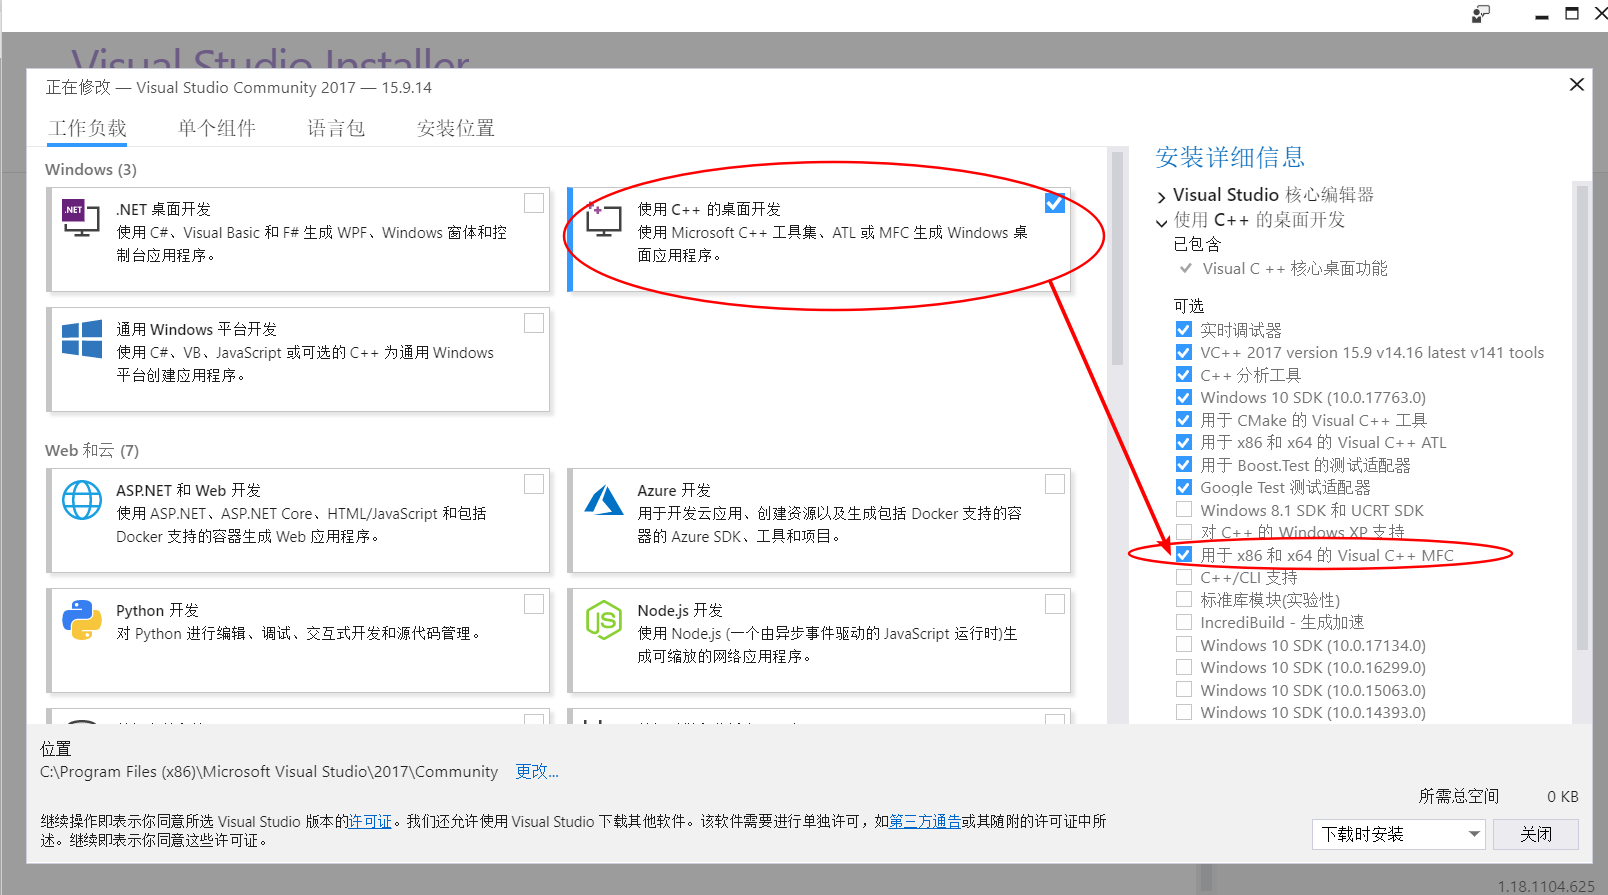The height and width of the screenshot is (895, 1608).
Task: Click the C++ desktop development workload icon
Action: click(603, 217)
